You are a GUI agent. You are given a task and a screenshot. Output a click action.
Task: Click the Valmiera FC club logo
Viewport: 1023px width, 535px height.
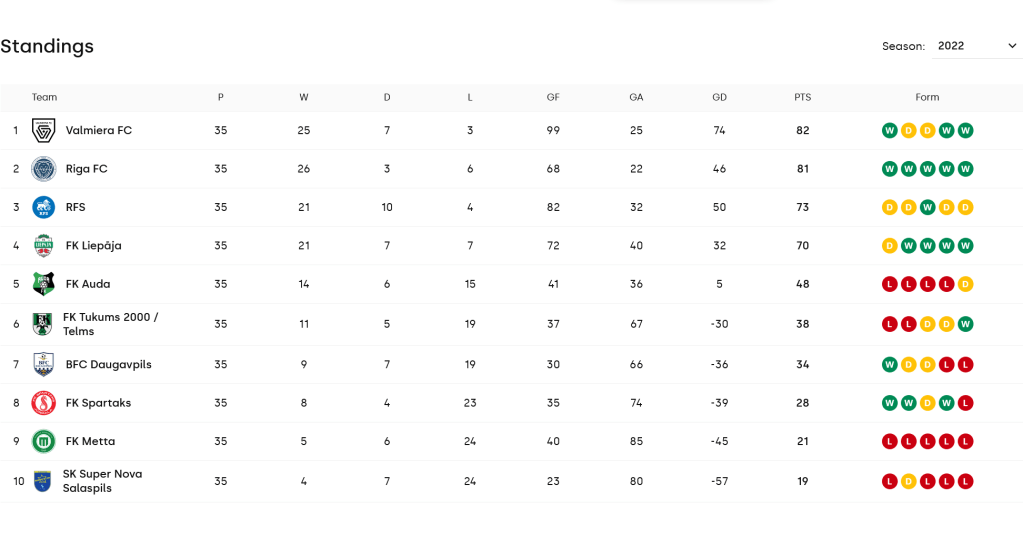coord(43,131)
